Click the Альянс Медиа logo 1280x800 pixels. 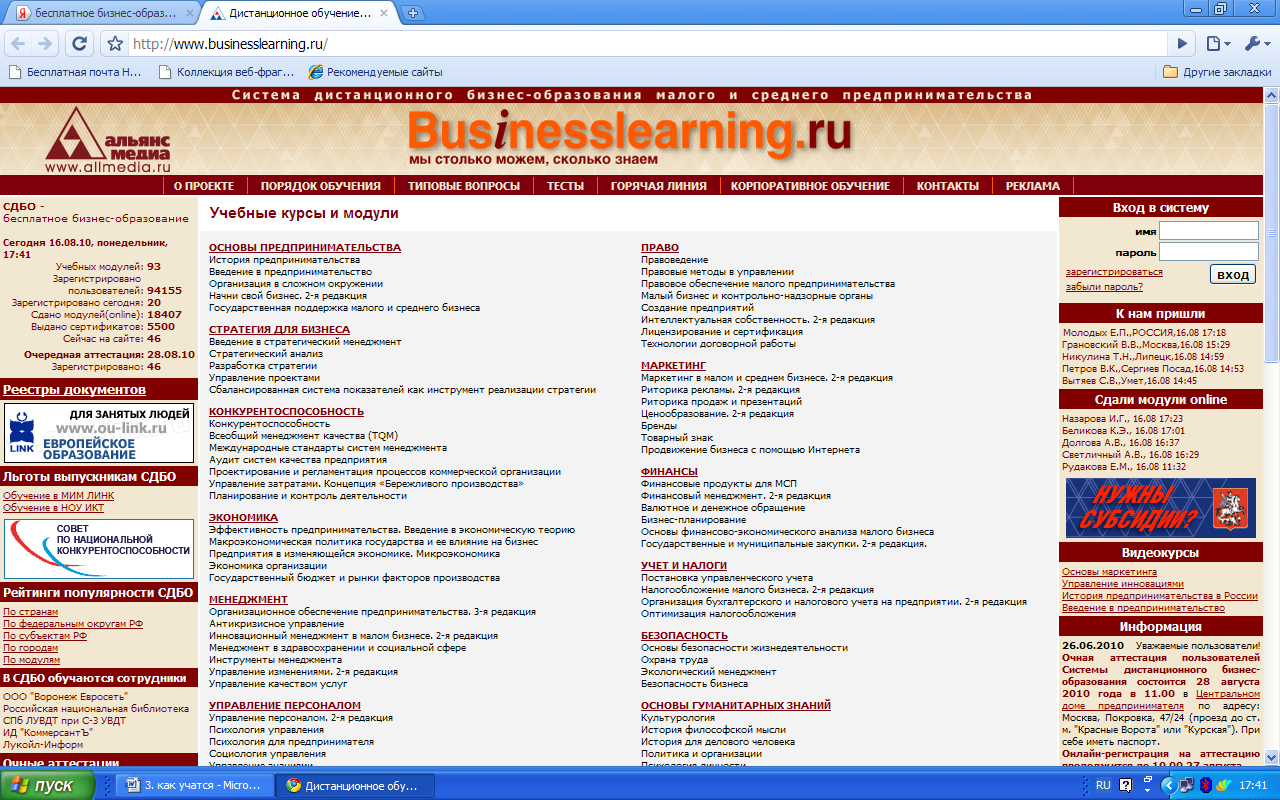point(108,139)
